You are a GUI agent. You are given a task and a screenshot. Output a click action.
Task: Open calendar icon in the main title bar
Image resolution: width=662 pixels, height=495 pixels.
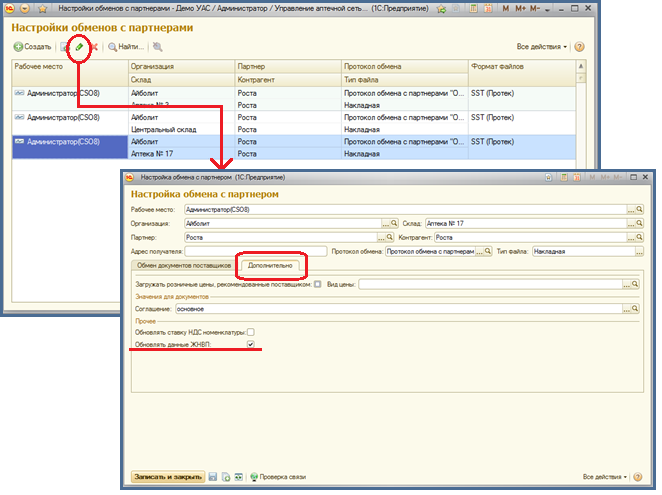tap(488, 8)
